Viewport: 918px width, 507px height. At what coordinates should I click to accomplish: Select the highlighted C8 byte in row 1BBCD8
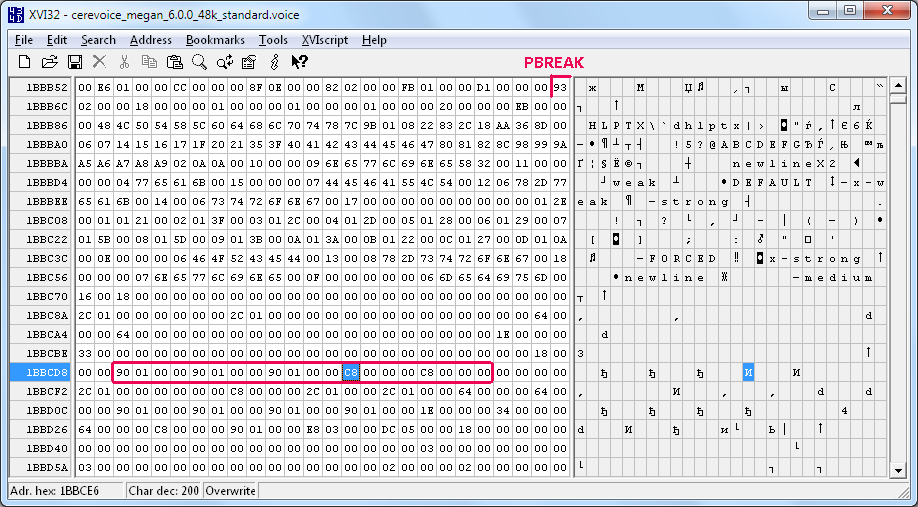[x=351, y=372]
